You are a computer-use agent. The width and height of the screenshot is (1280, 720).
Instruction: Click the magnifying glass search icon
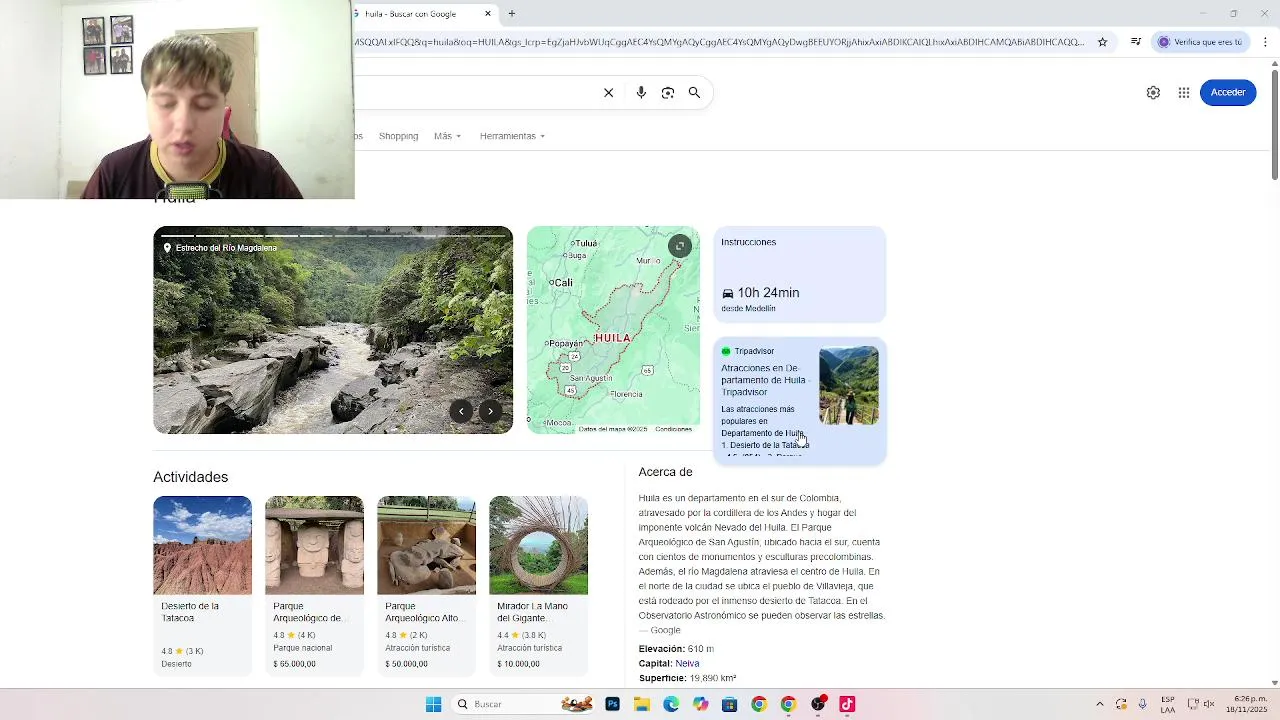tap(694, 92)
